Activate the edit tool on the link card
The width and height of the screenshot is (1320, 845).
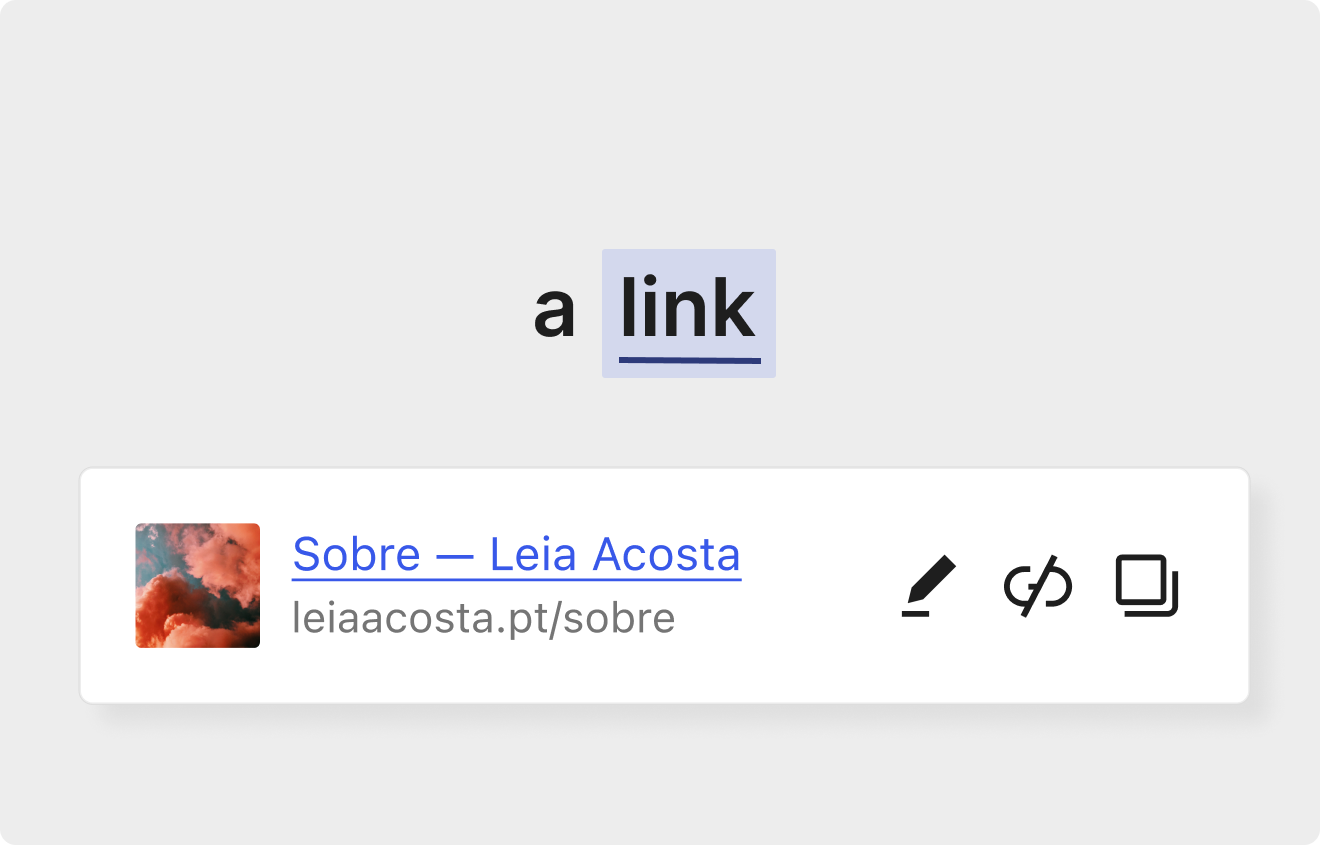pos(931,585)
